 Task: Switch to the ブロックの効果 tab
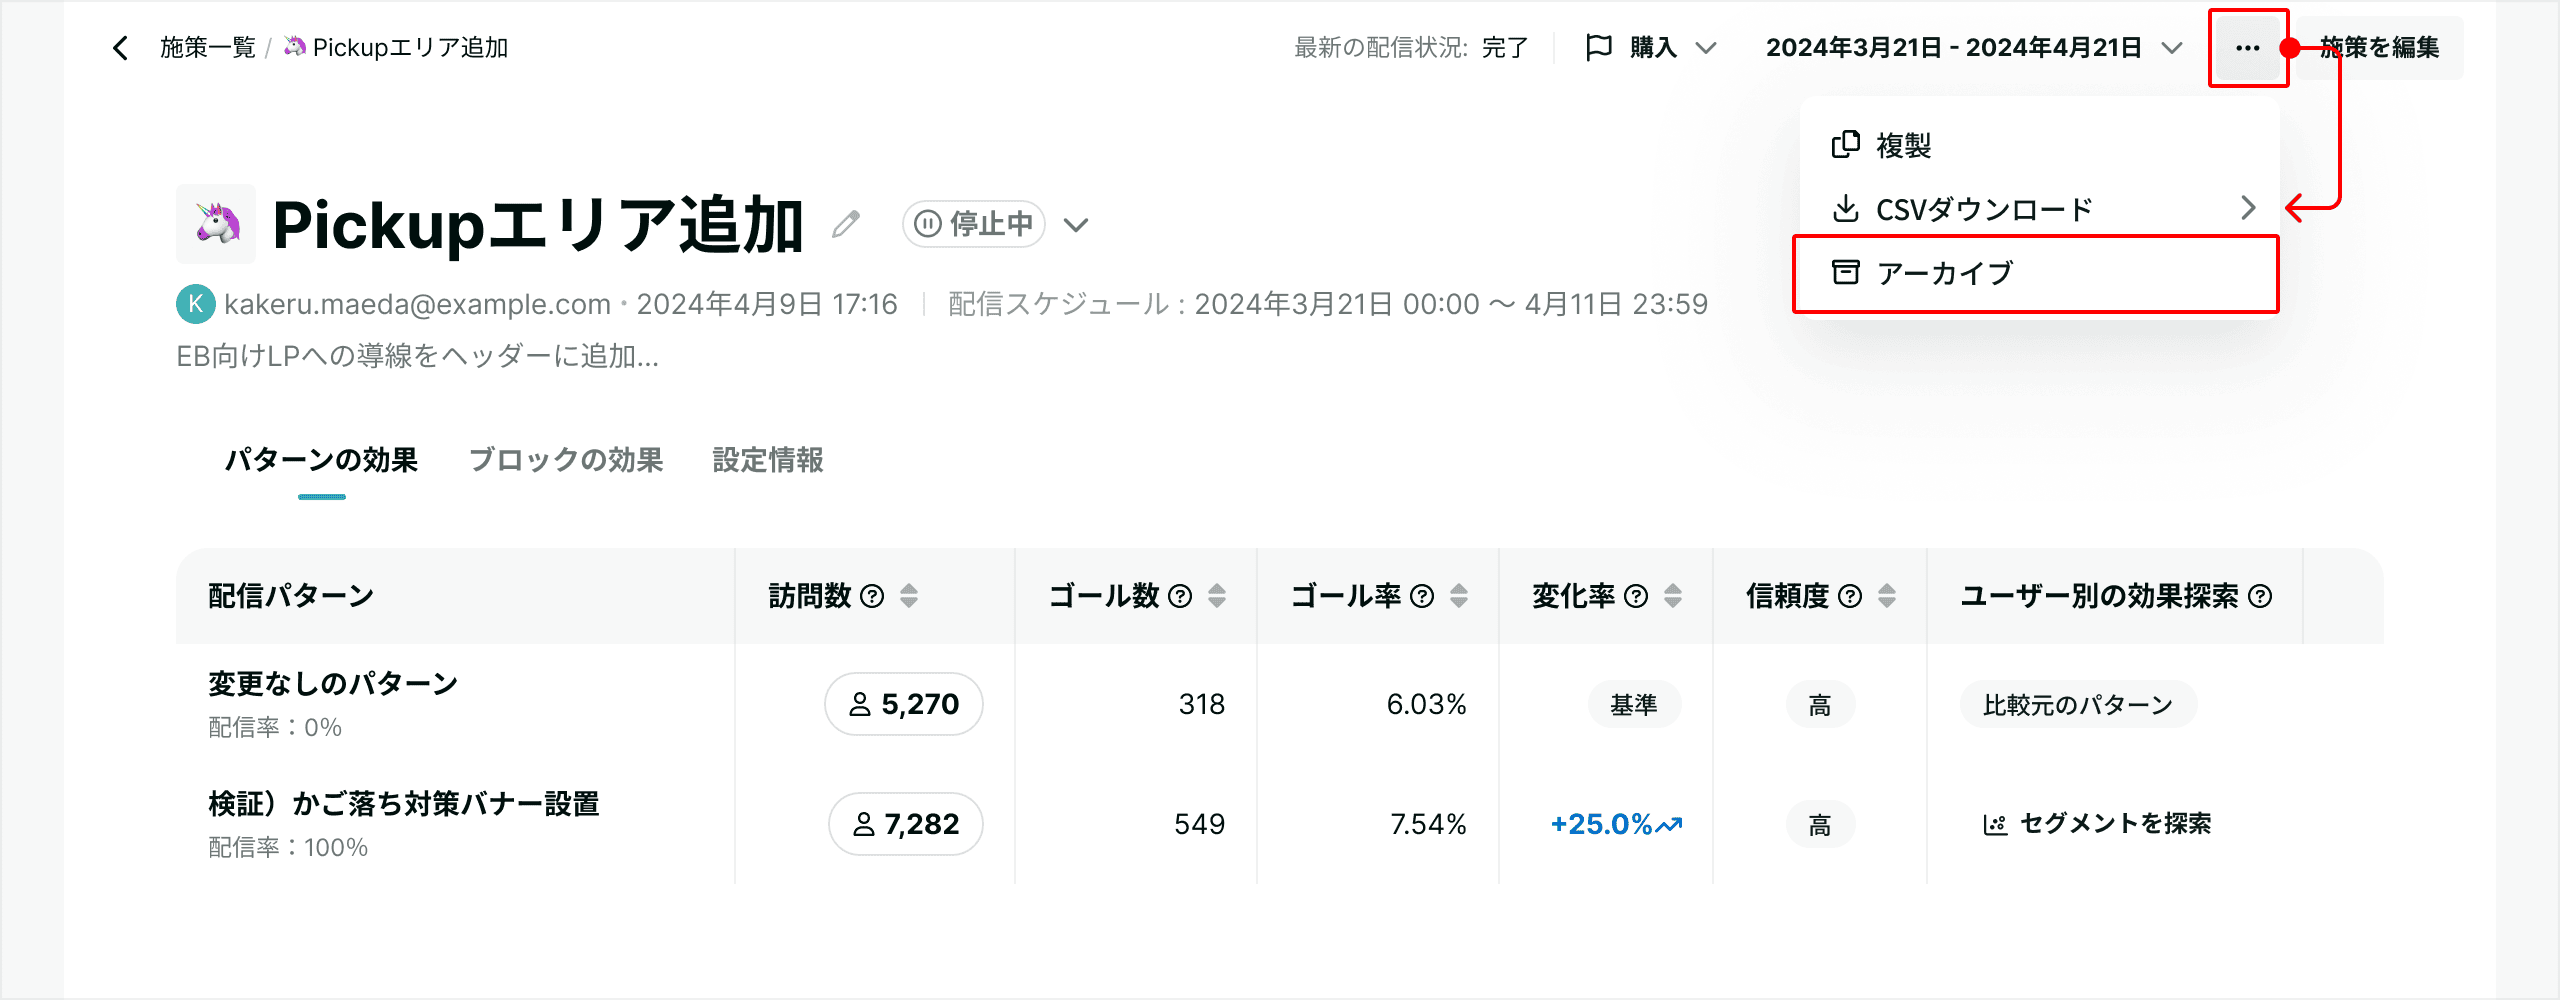click(x=566, y=460)
